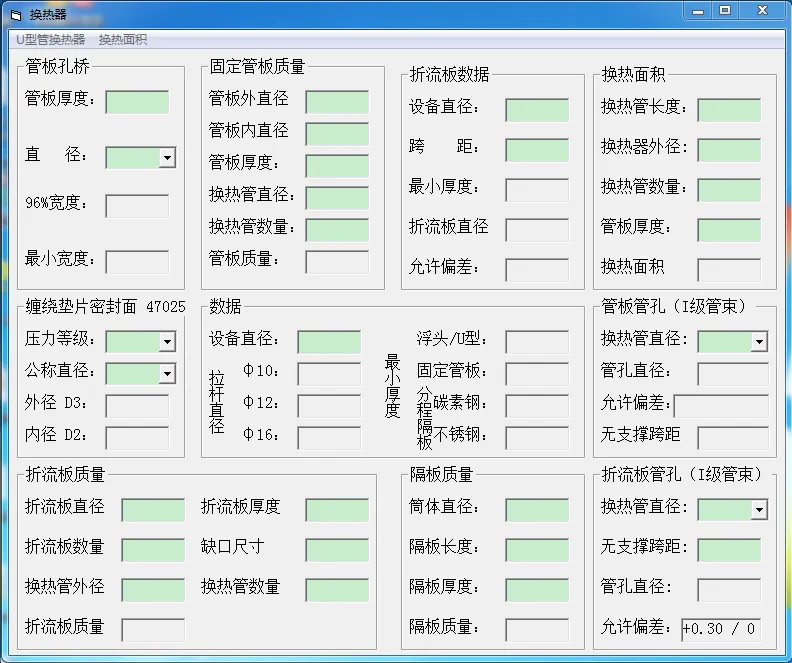Expand the 直径 dropdown in 管板孔桥
This screenshot has height=663, width=792.
point(166,158)
